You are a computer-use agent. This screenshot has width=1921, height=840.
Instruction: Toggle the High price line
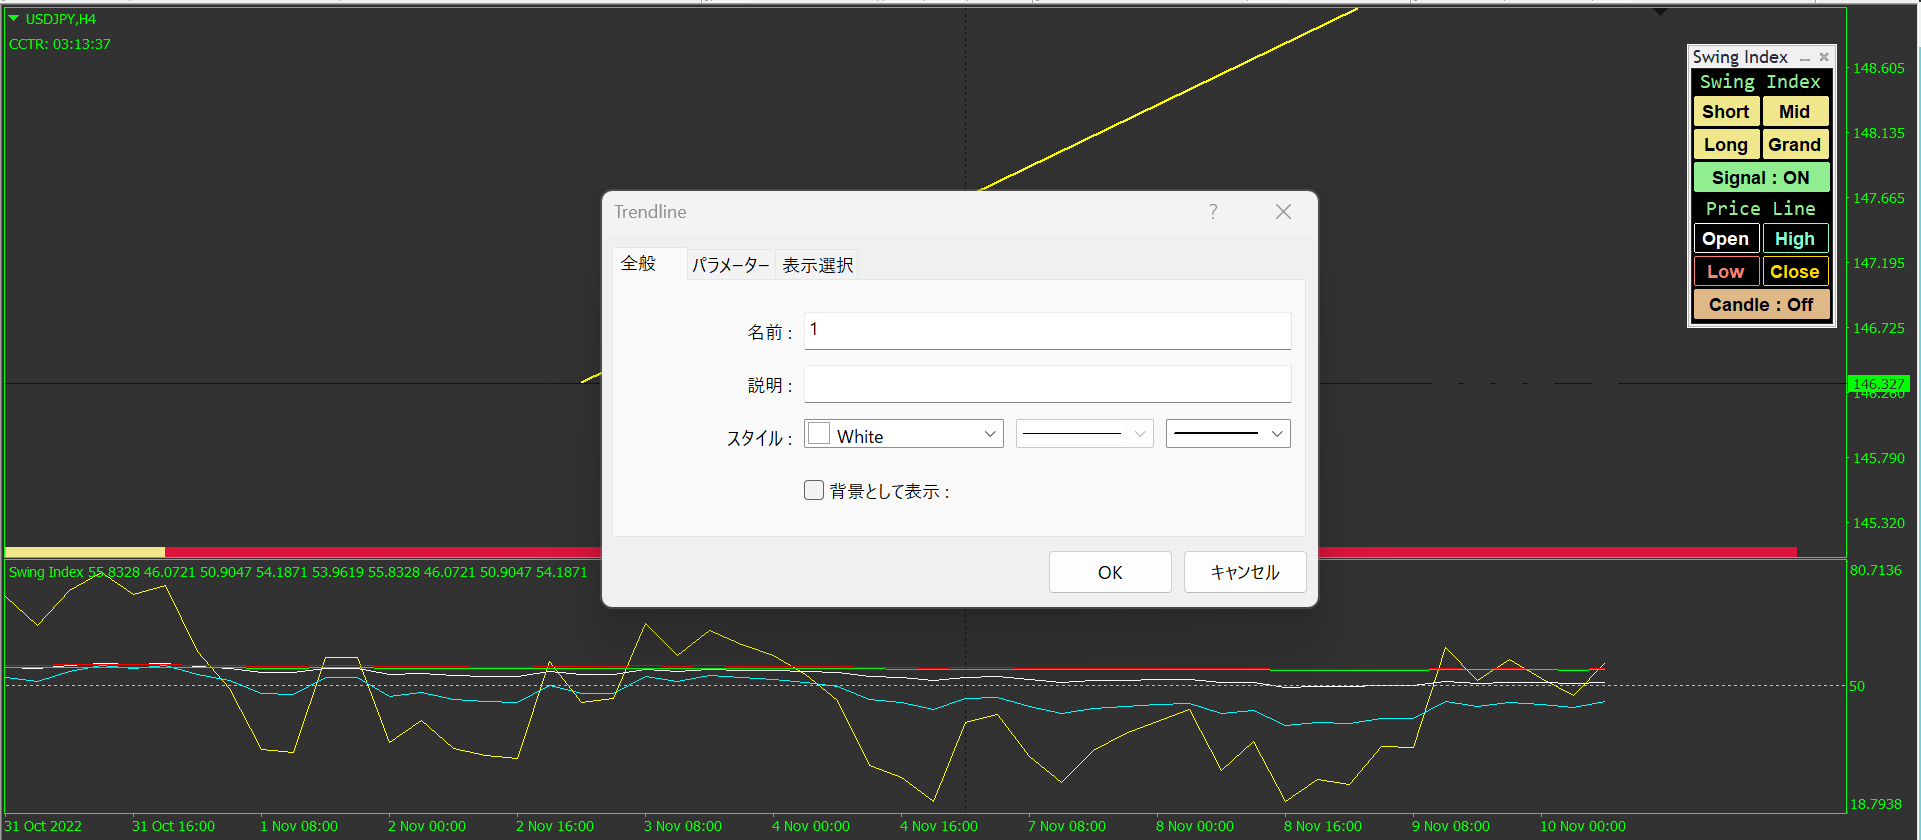(1795, 239)
